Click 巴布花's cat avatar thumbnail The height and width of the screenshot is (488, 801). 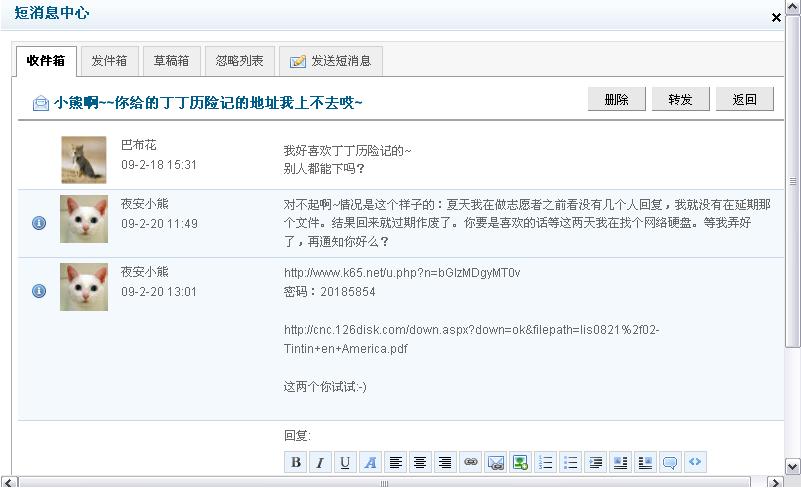pos(84,159)
